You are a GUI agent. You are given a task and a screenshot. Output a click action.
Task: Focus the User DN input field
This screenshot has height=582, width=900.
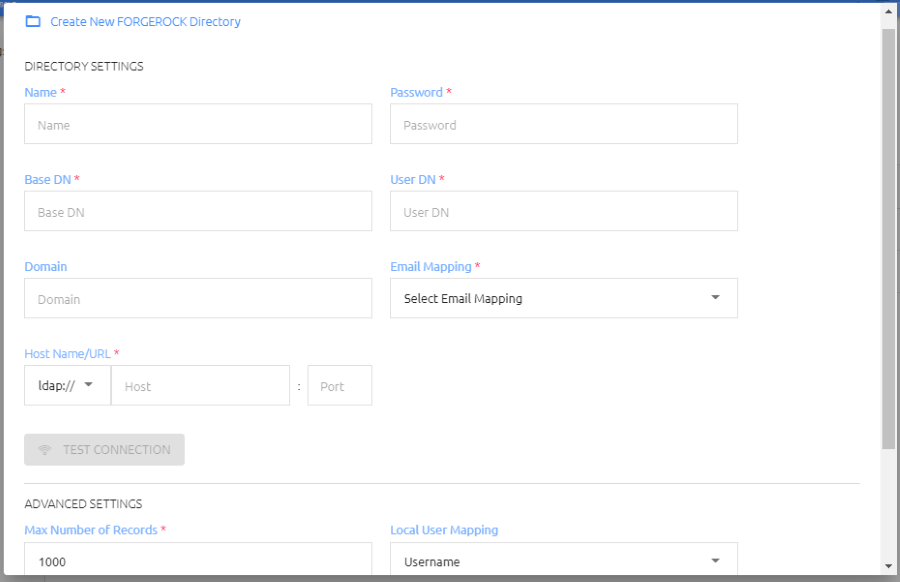point(564,211)
